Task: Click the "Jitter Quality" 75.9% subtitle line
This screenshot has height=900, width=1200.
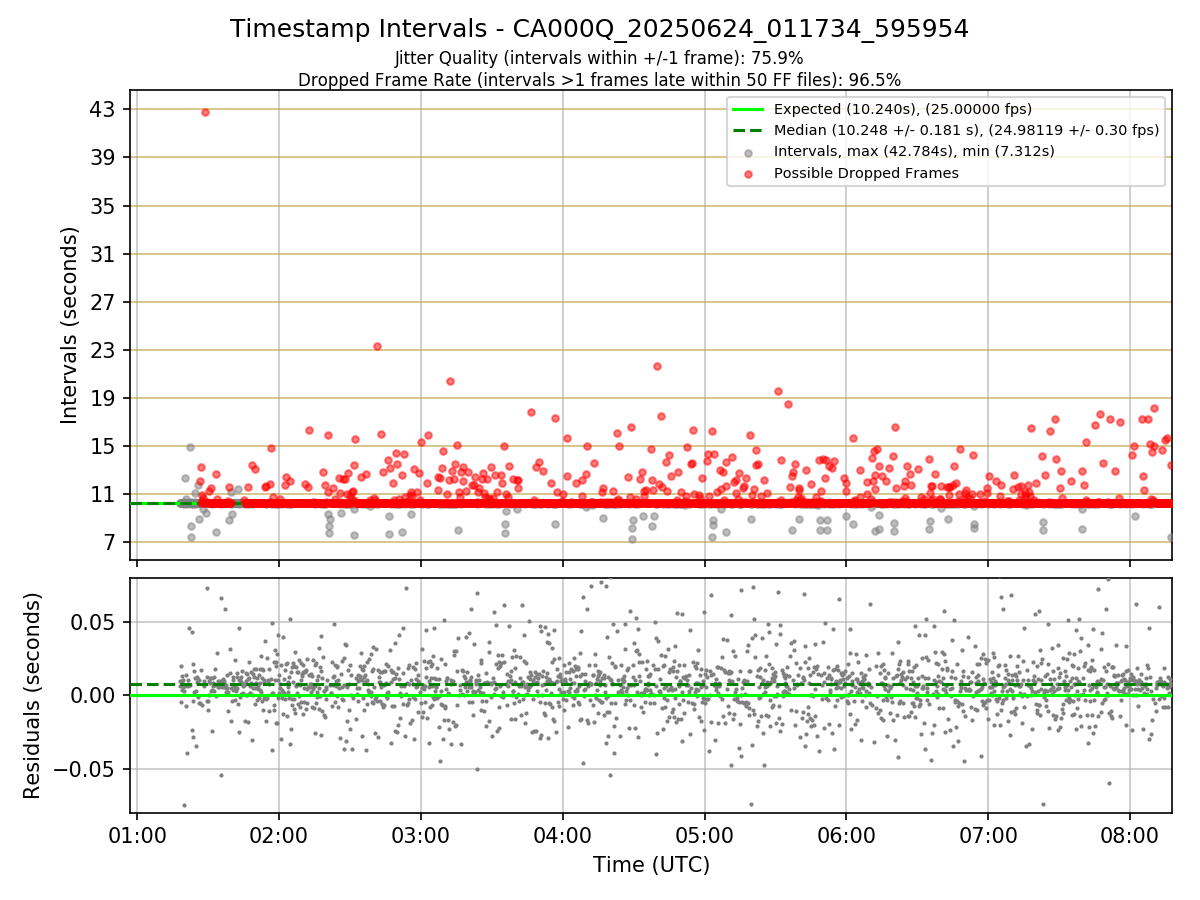Action: tap(599, 59)
